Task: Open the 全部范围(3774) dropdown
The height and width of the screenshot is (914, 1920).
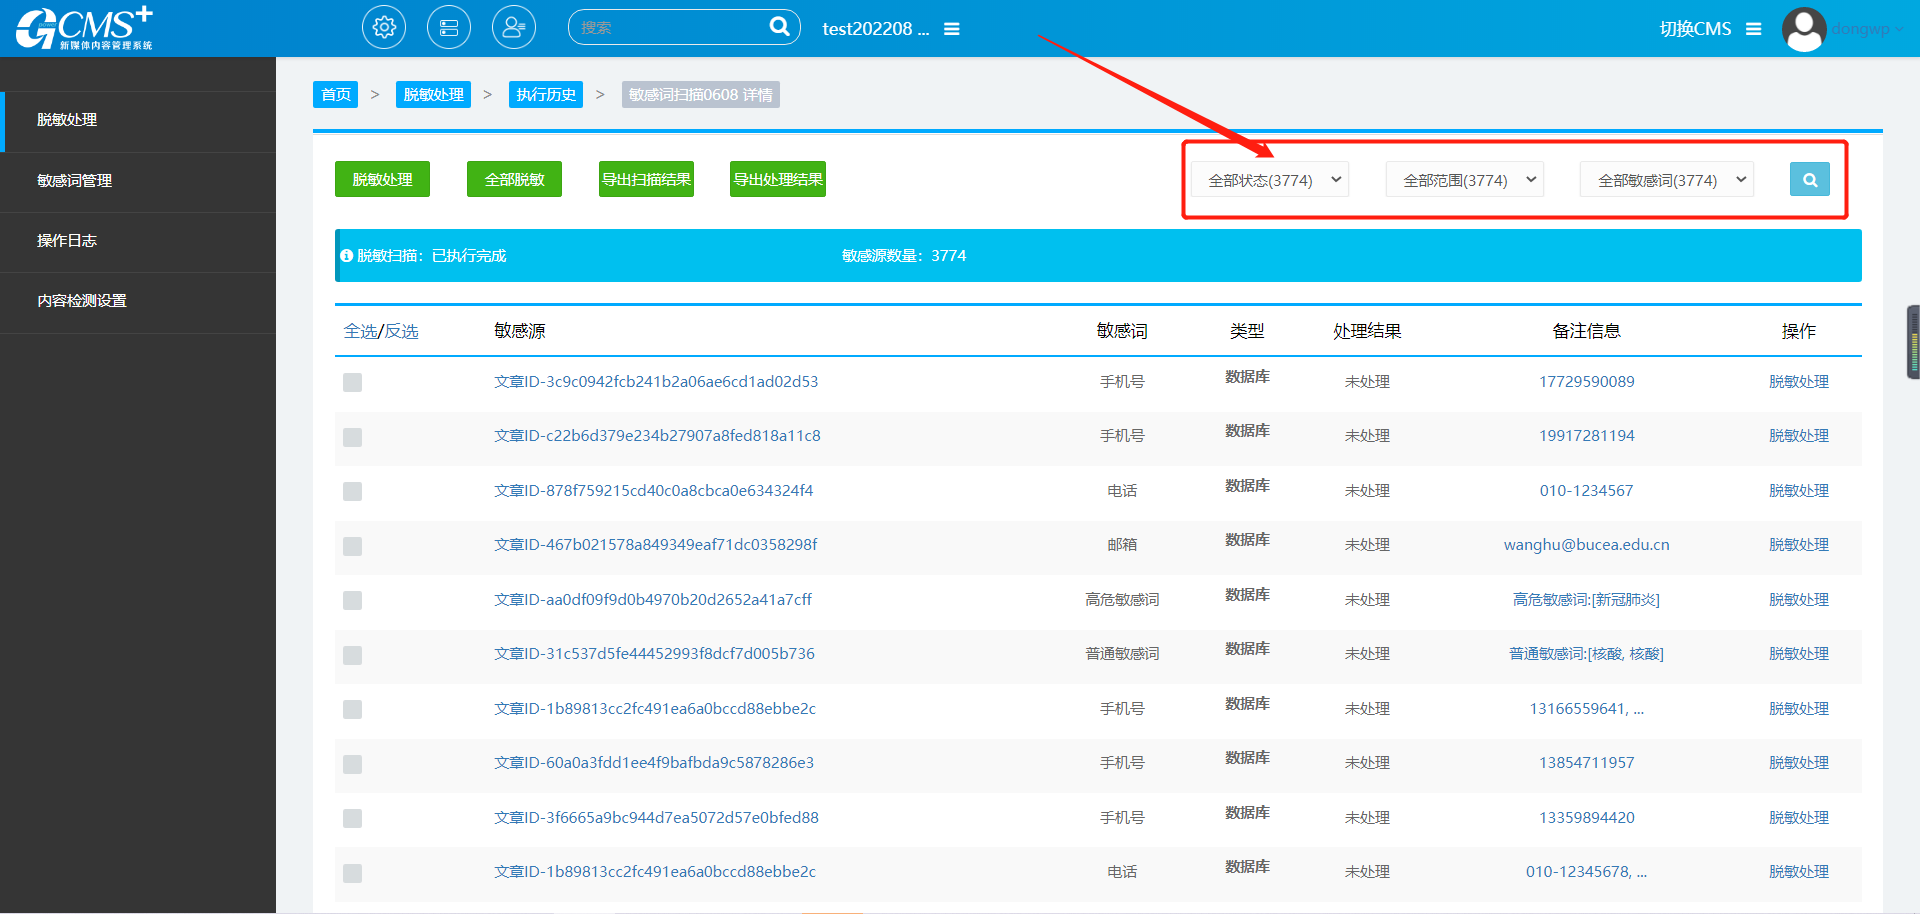Action: 1465,180
